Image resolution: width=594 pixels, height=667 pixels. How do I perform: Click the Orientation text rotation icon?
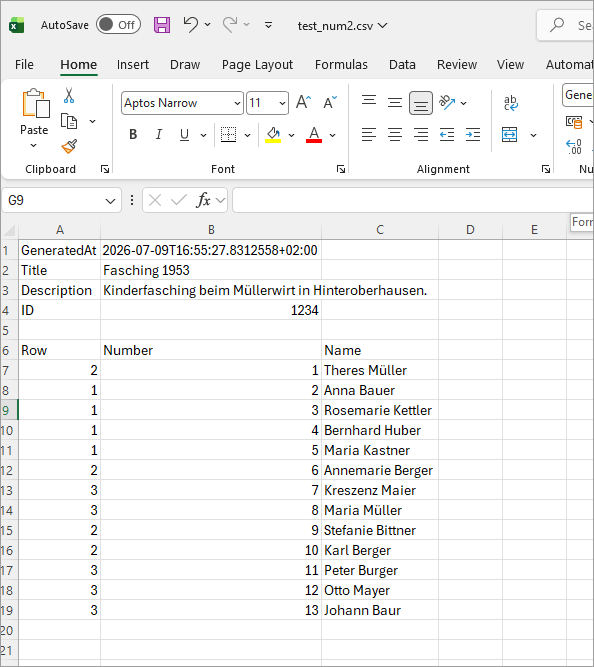447,103
